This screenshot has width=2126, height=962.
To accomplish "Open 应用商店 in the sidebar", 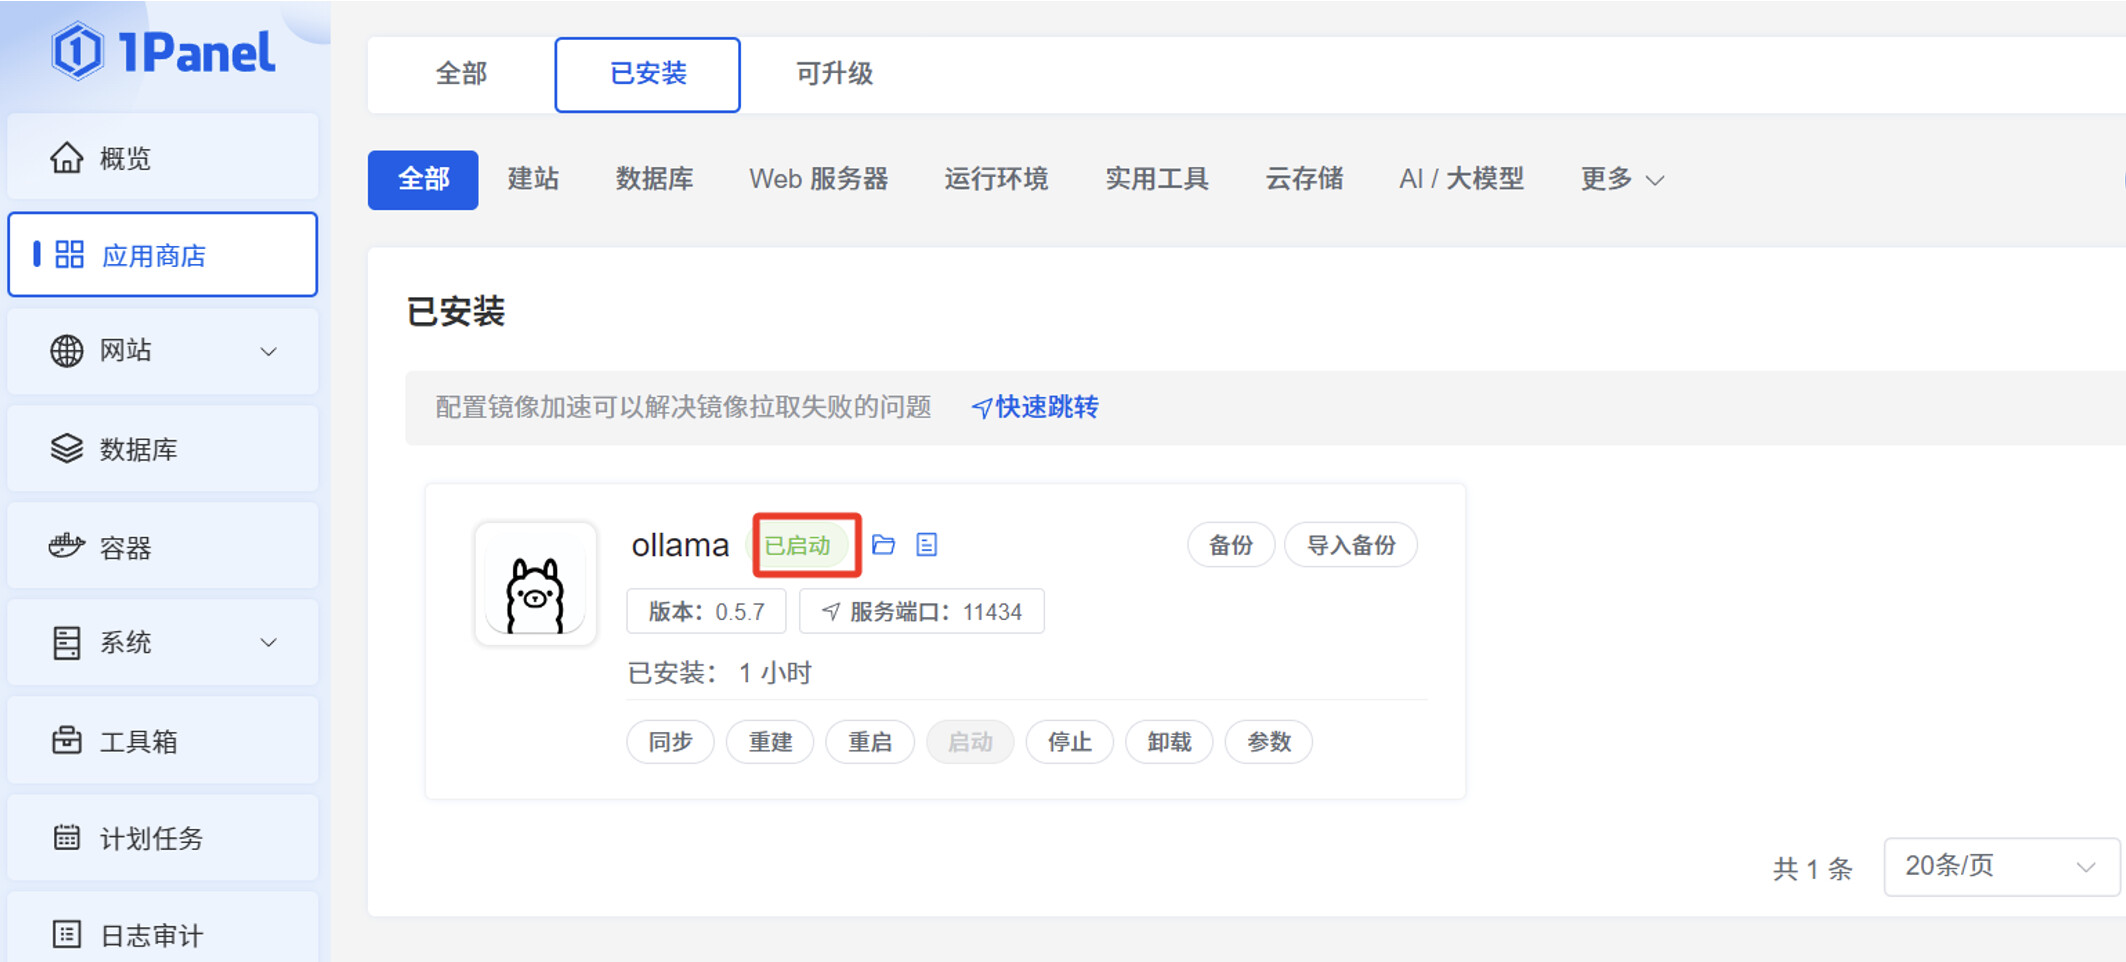I will 163,254.
